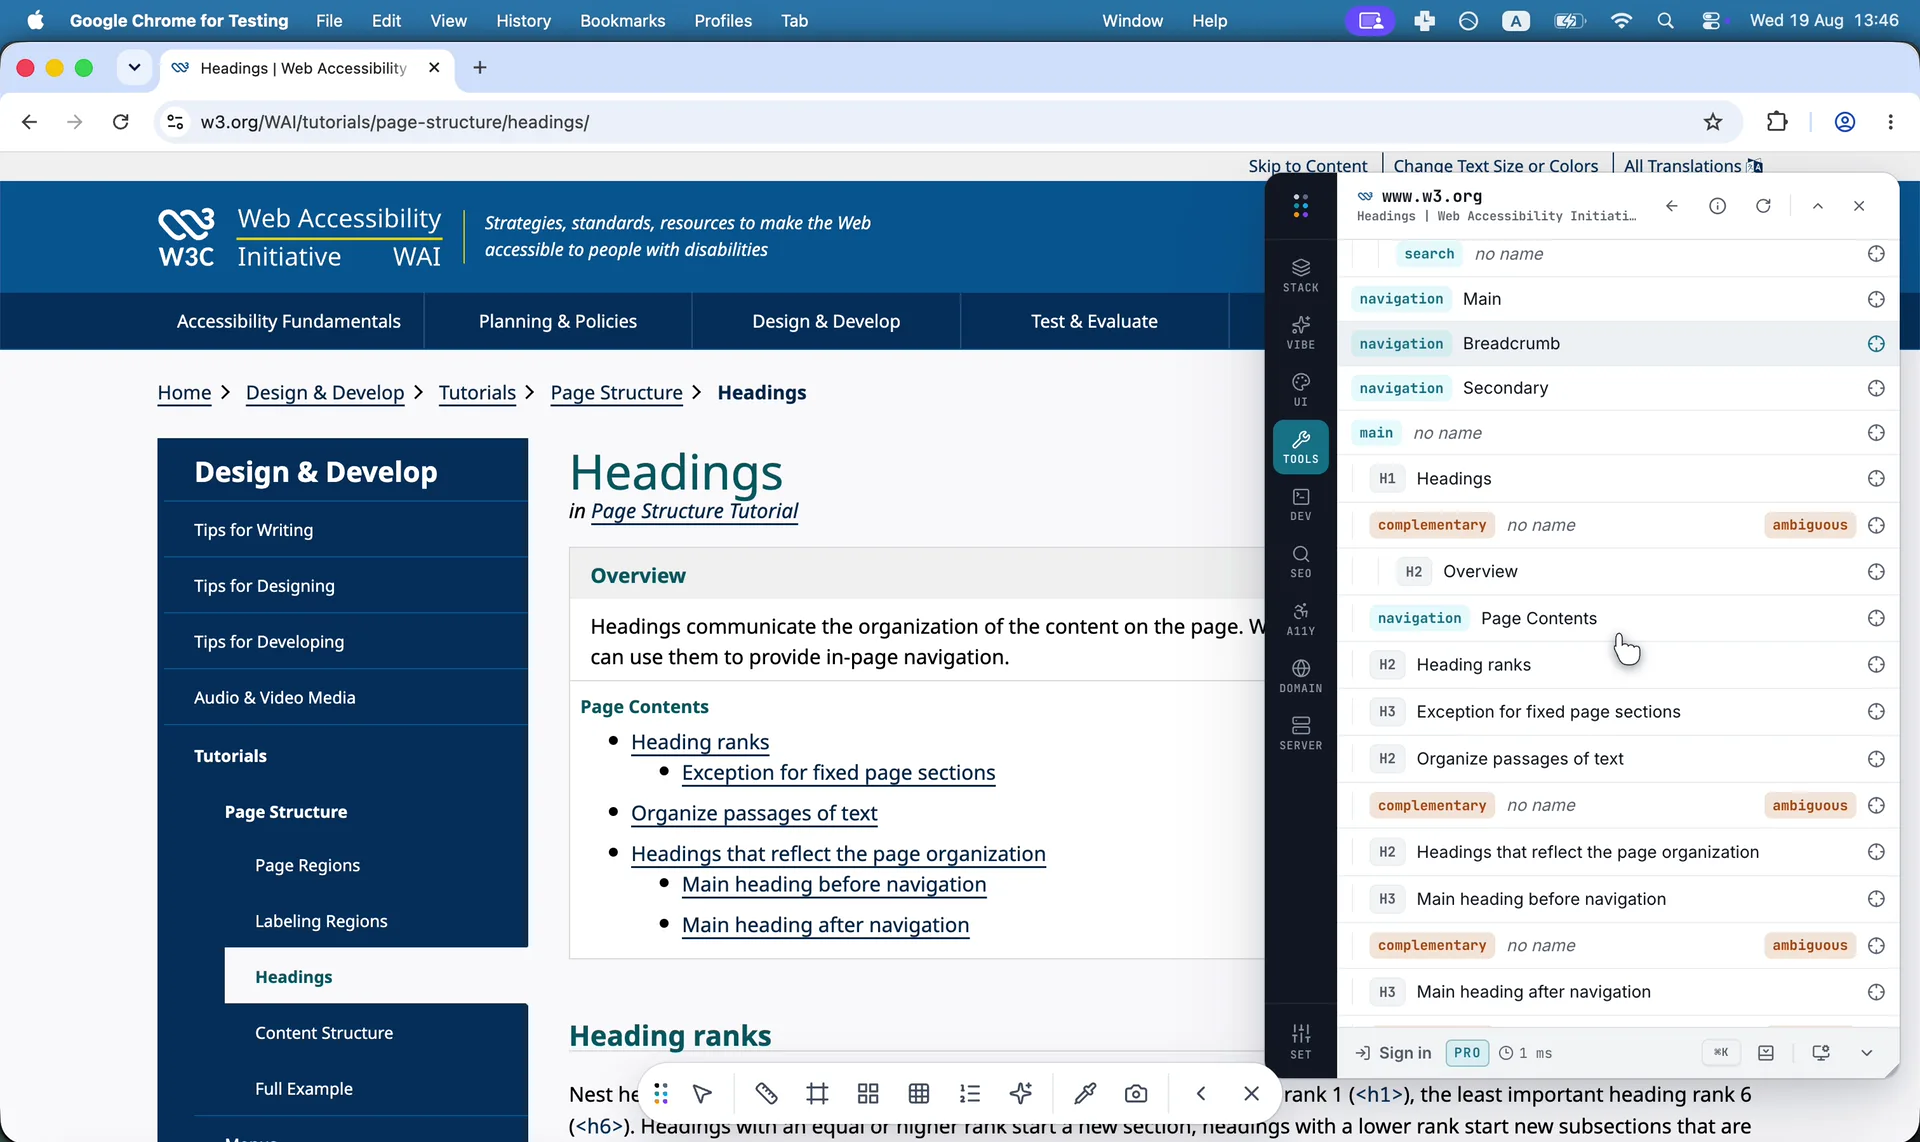The width and height of the screenshot is (1920, 1142).
Task: Open the UI palette section in sidebar
Action: (x=1300, y=389)
